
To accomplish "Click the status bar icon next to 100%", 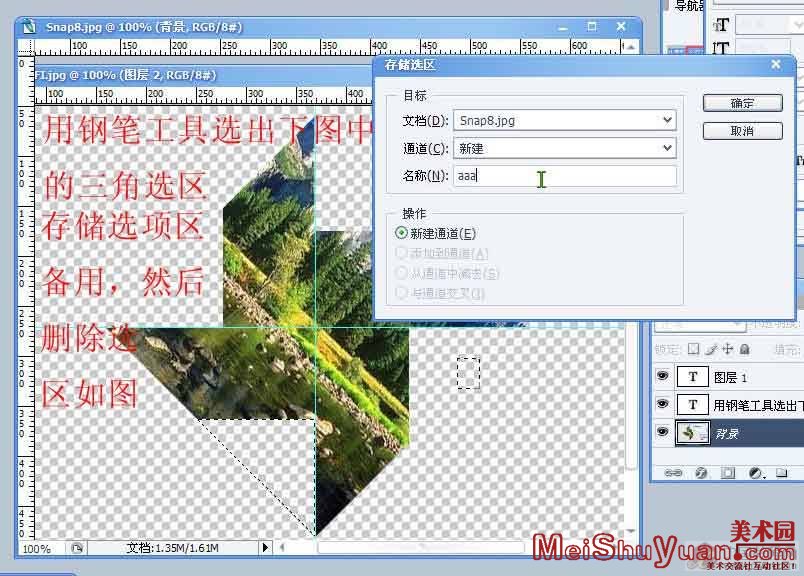I will [77, 548].
